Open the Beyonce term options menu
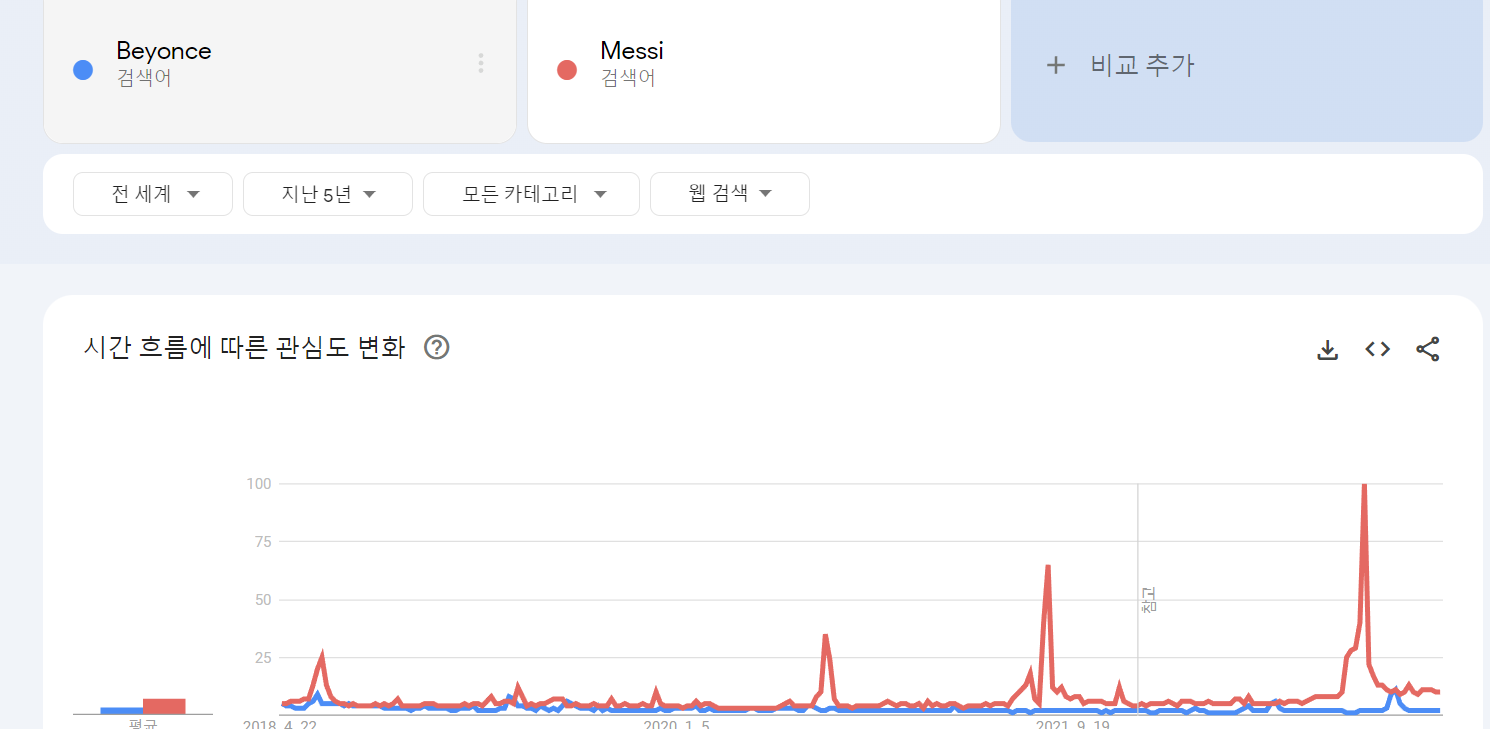The height and width of the screenshot is (729, 1490). coord(481,64)
